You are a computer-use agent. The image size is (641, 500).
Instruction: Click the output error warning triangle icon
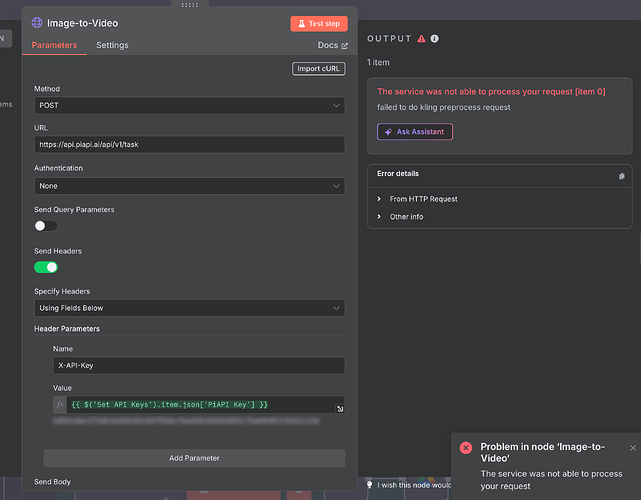tap(421, 39)
